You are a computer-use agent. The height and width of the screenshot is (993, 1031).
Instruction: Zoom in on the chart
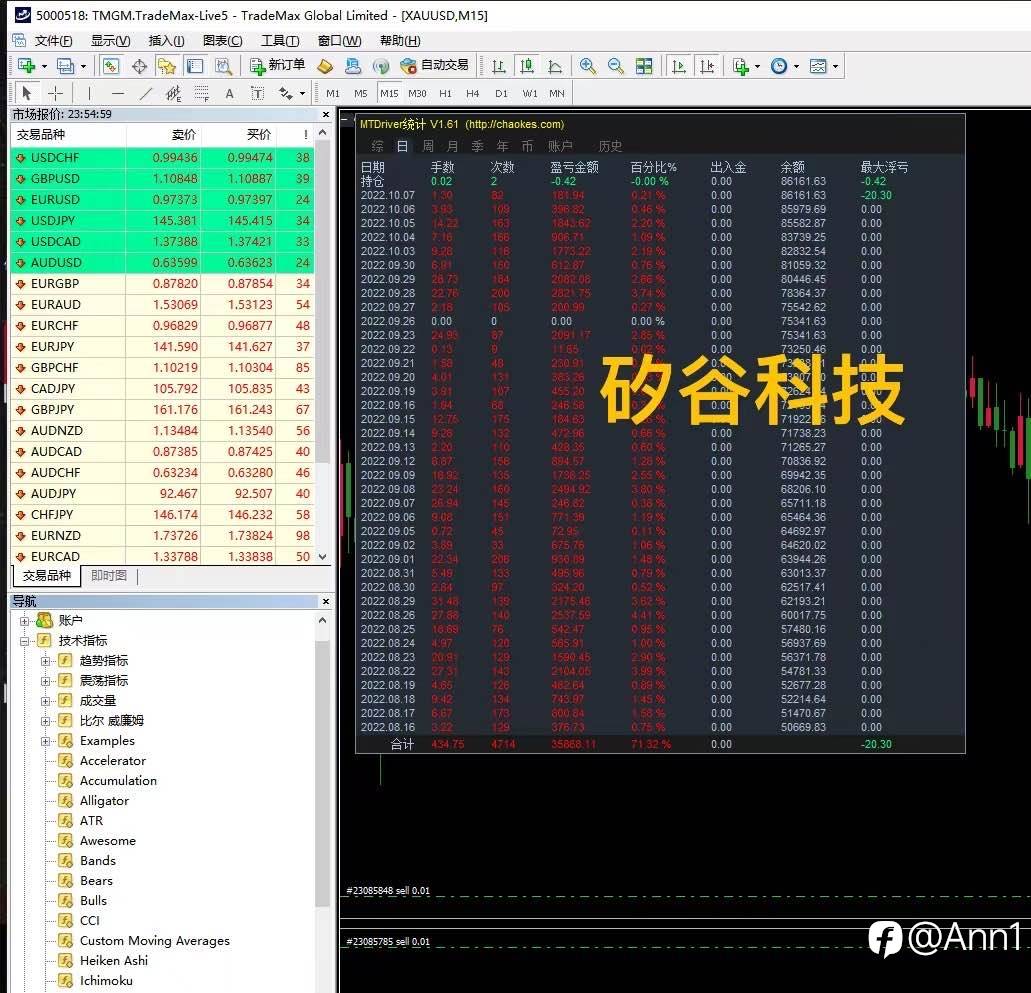click(587, 66)
